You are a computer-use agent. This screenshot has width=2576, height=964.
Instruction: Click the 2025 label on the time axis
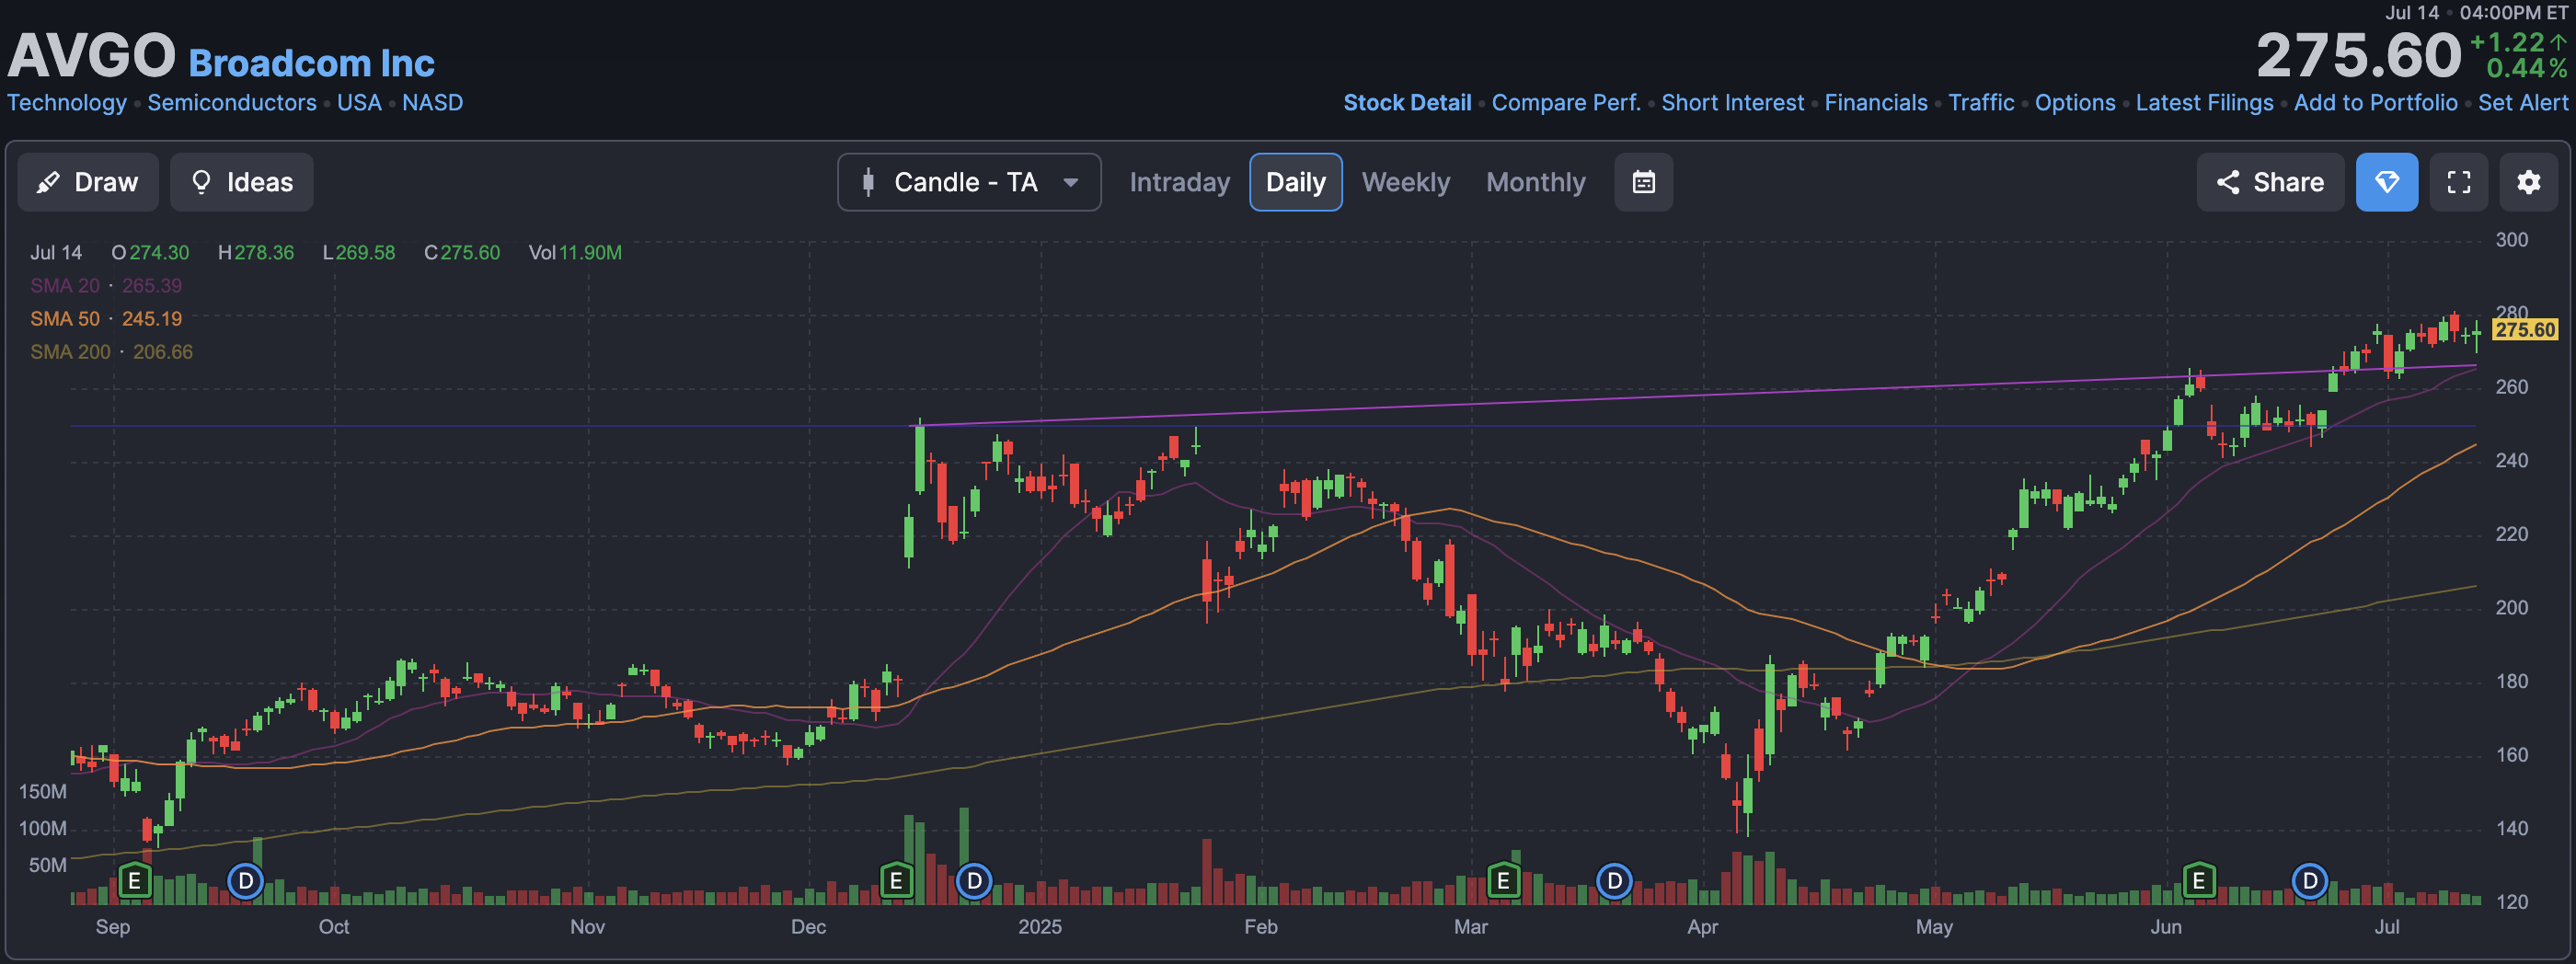pyautogui.click(x=1040, y=927)
